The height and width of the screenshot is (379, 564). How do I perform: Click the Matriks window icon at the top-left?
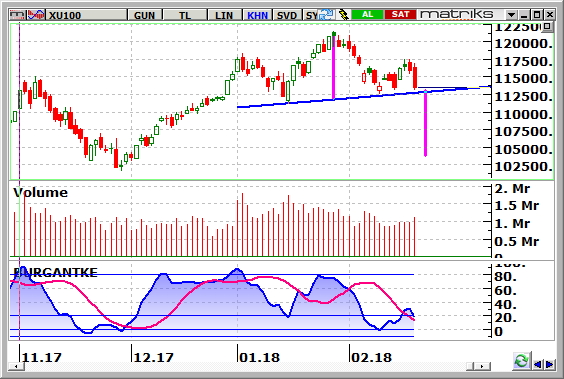(x=18, y=15)
